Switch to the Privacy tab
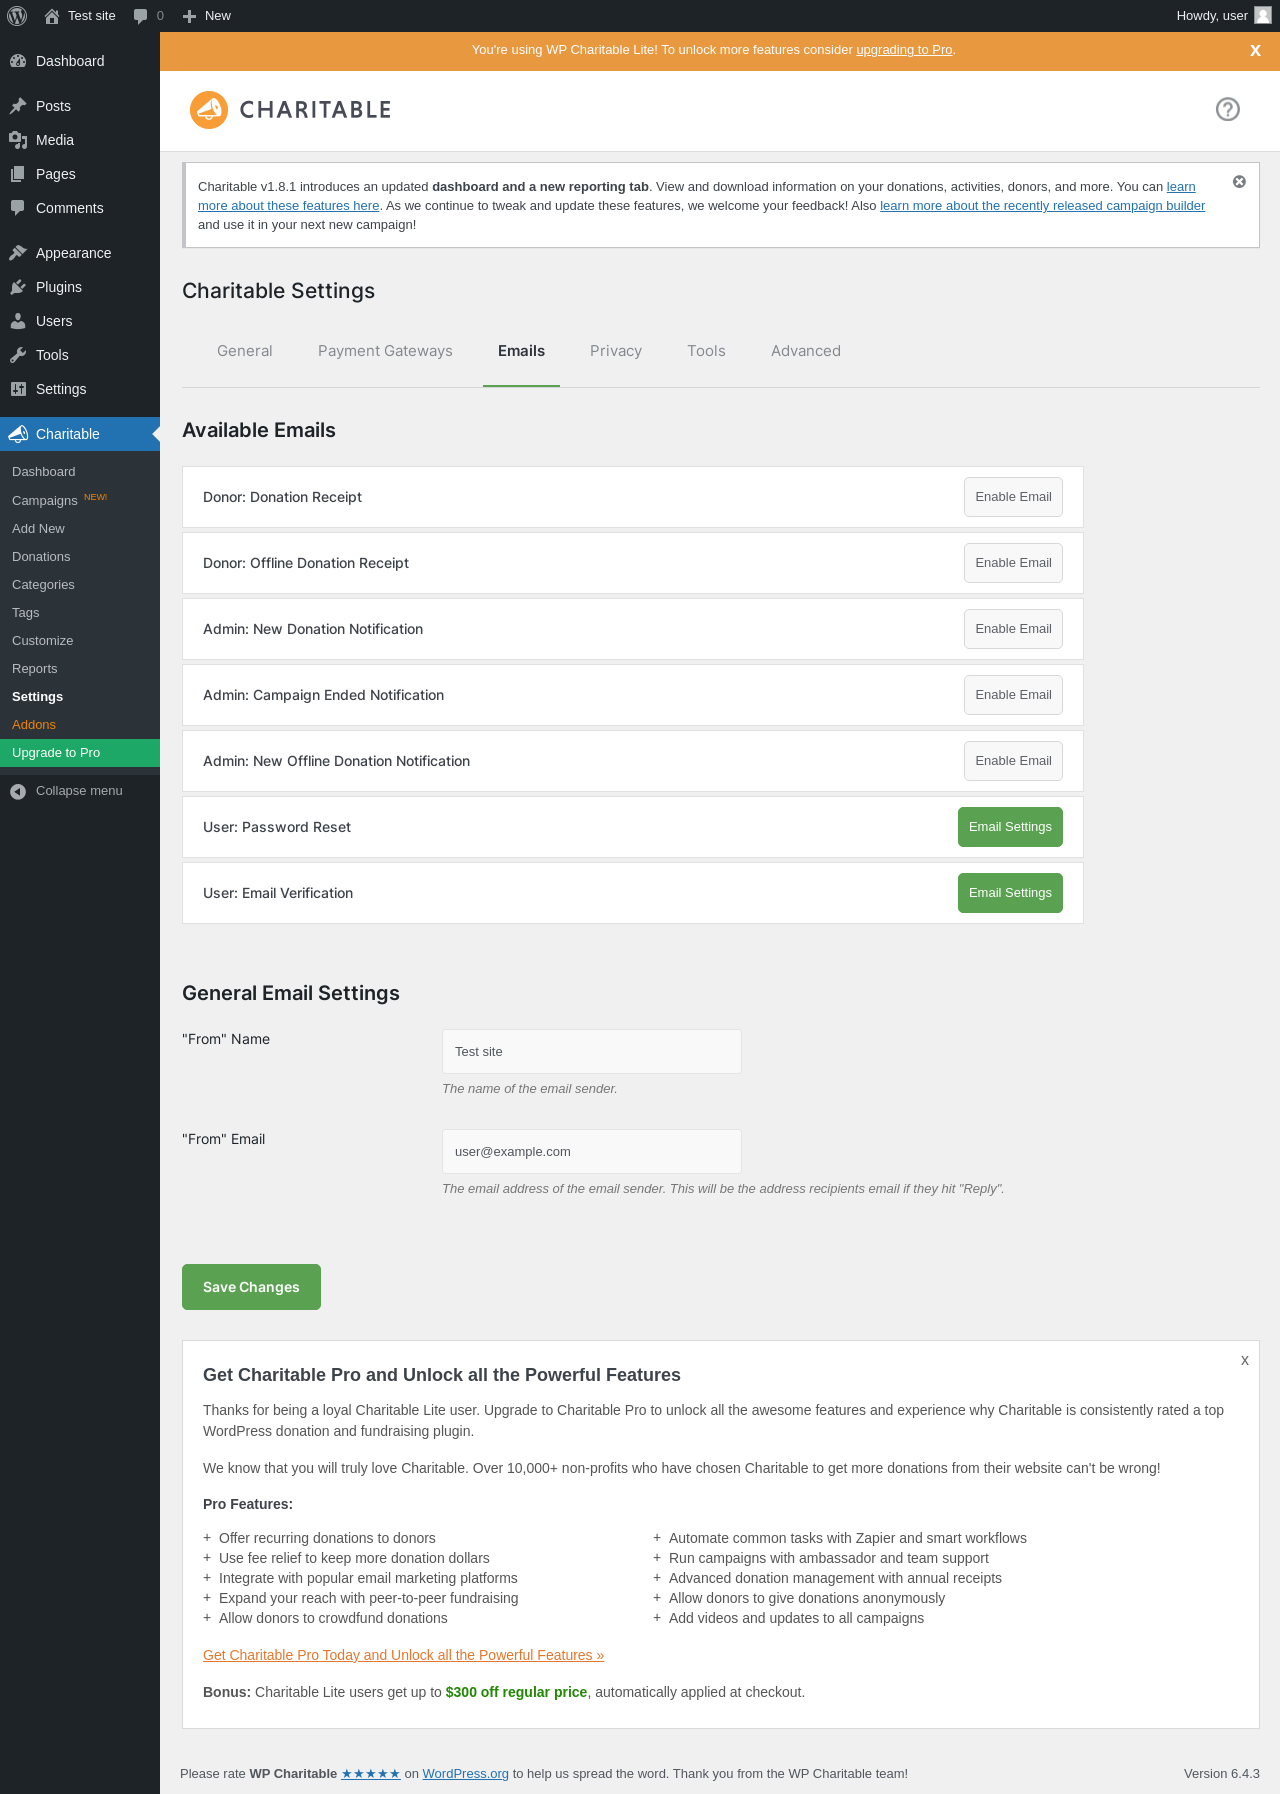 point(616,351)
